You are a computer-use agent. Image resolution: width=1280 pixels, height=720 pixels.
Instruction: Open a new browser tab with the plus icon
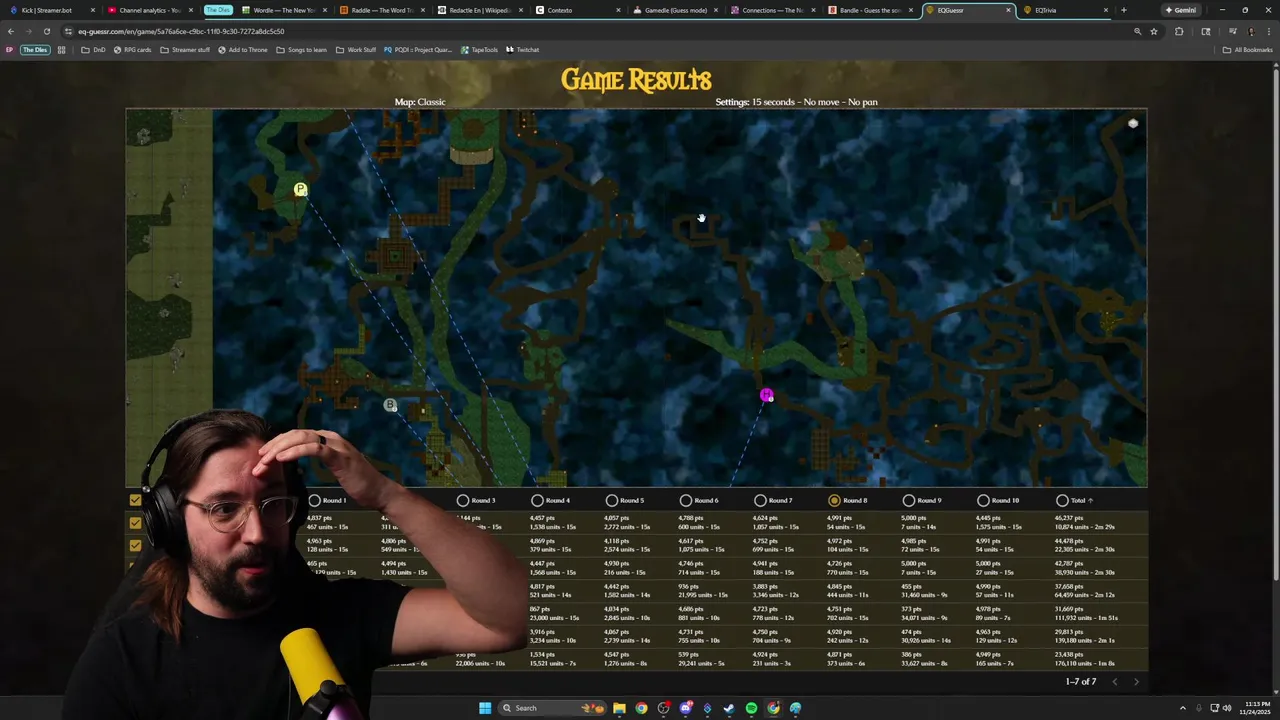(x=1123, y=10)
